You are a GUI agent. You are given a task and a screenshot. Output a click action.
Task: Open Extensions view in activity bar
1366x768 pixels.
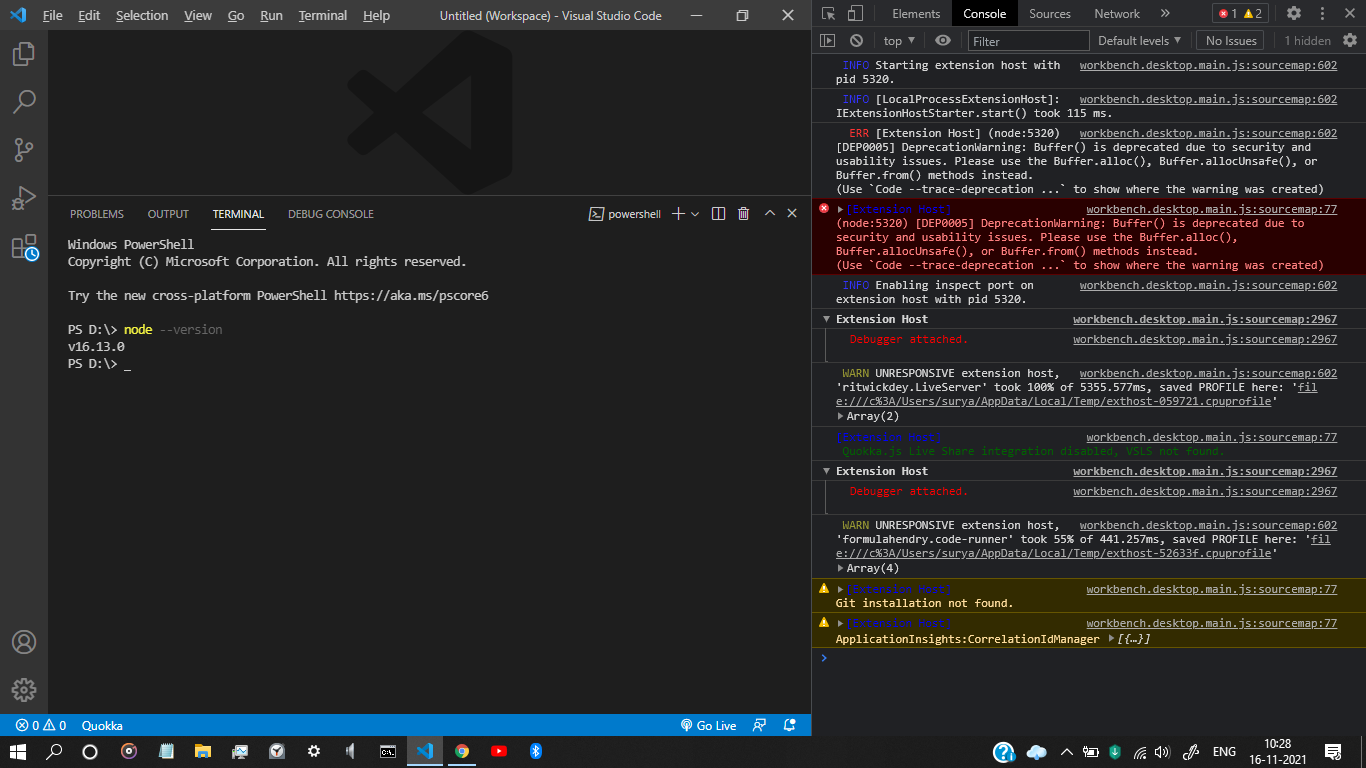(x=24, y=247)
